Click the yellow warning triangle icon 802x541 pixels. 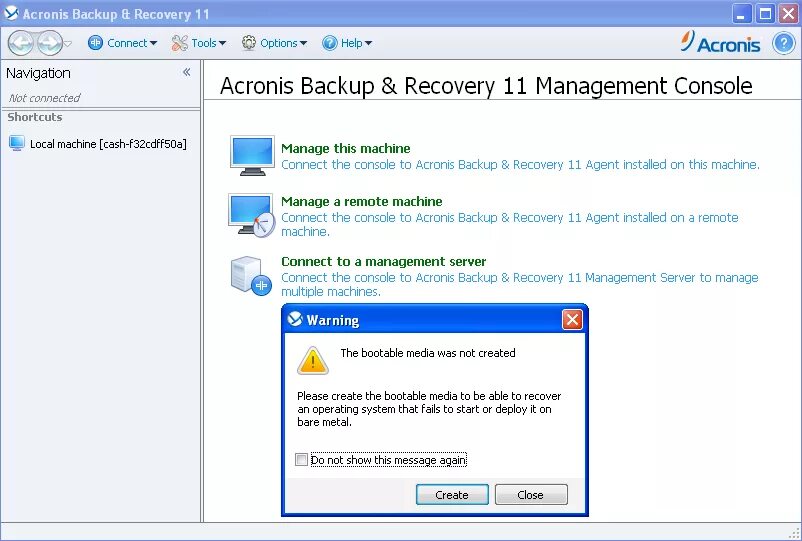point(313,360)
